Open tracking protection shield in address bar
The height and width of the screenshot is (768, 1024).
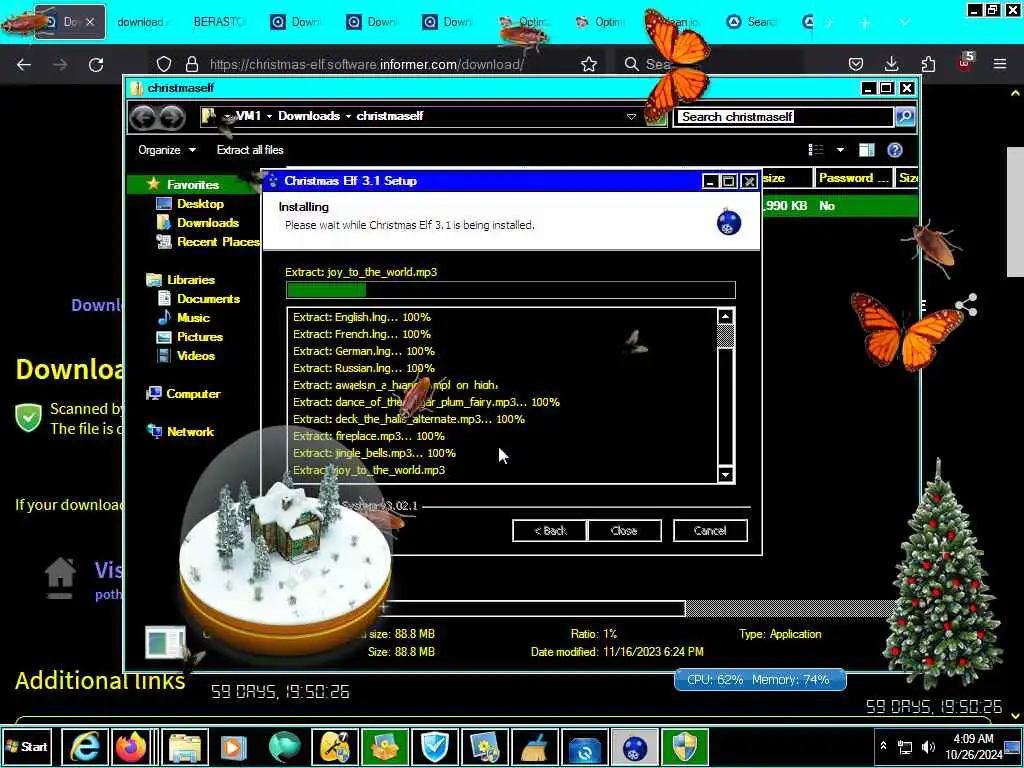164,64
